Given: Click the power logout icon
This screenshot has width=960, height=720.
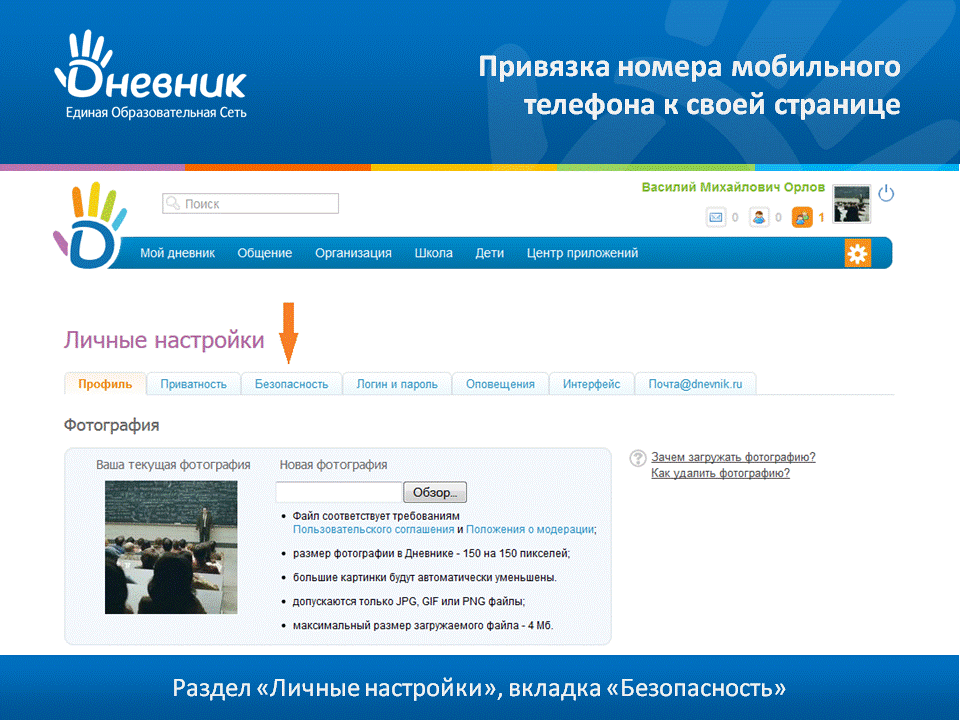Looking at the screenshot, I should pyautogui.click(x=886, y=193).
